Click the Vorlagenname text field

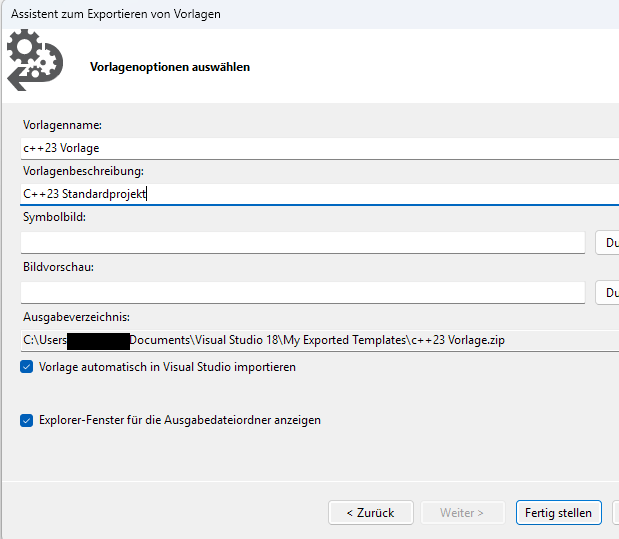320,148
